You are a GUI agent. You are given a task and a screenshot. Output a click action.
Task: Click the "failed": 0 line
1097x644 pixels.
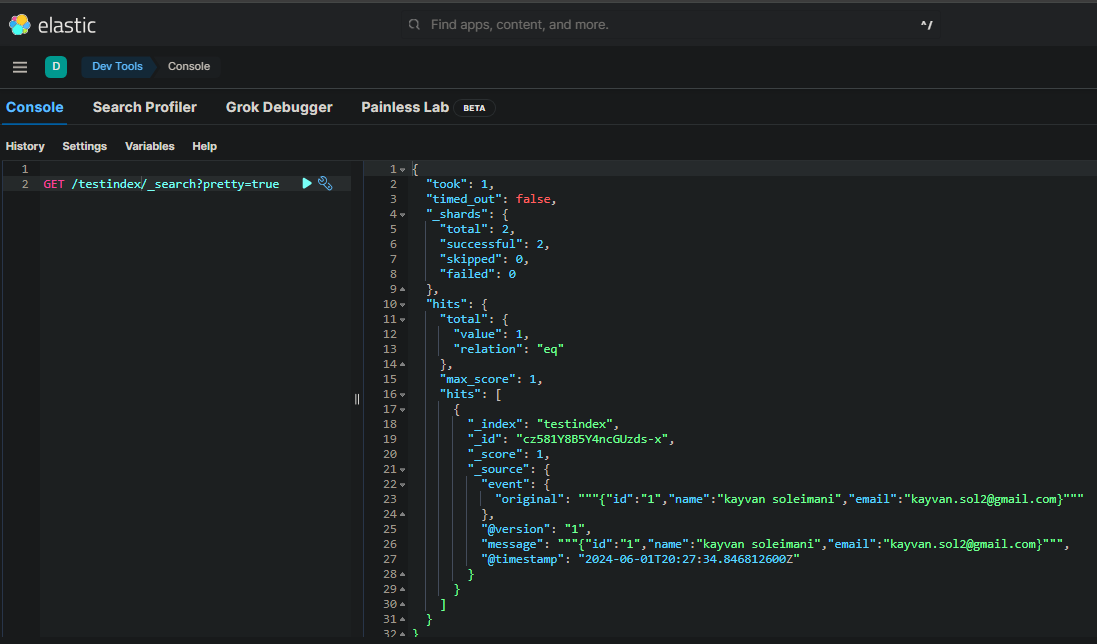(478, 274)
